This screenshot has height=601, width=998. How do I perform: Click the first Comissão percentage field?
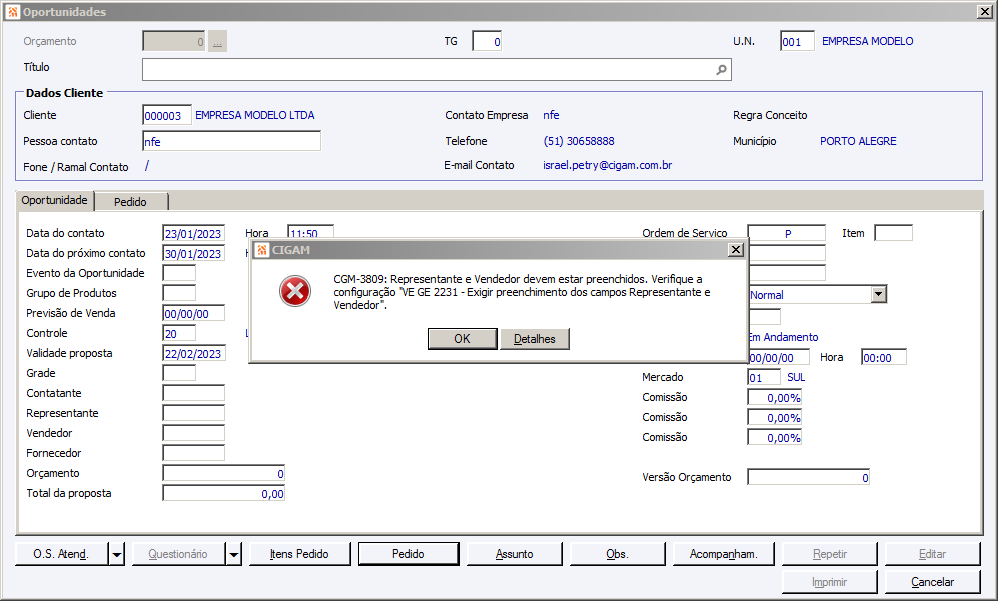(775, 398)
